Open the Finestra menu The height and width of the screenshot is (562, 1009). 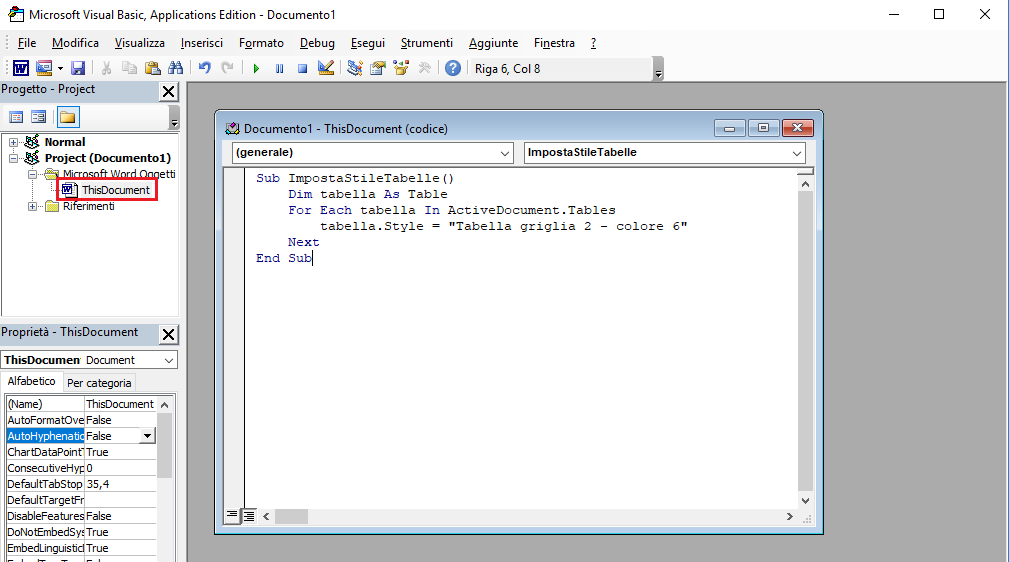(x=554, y=43)
